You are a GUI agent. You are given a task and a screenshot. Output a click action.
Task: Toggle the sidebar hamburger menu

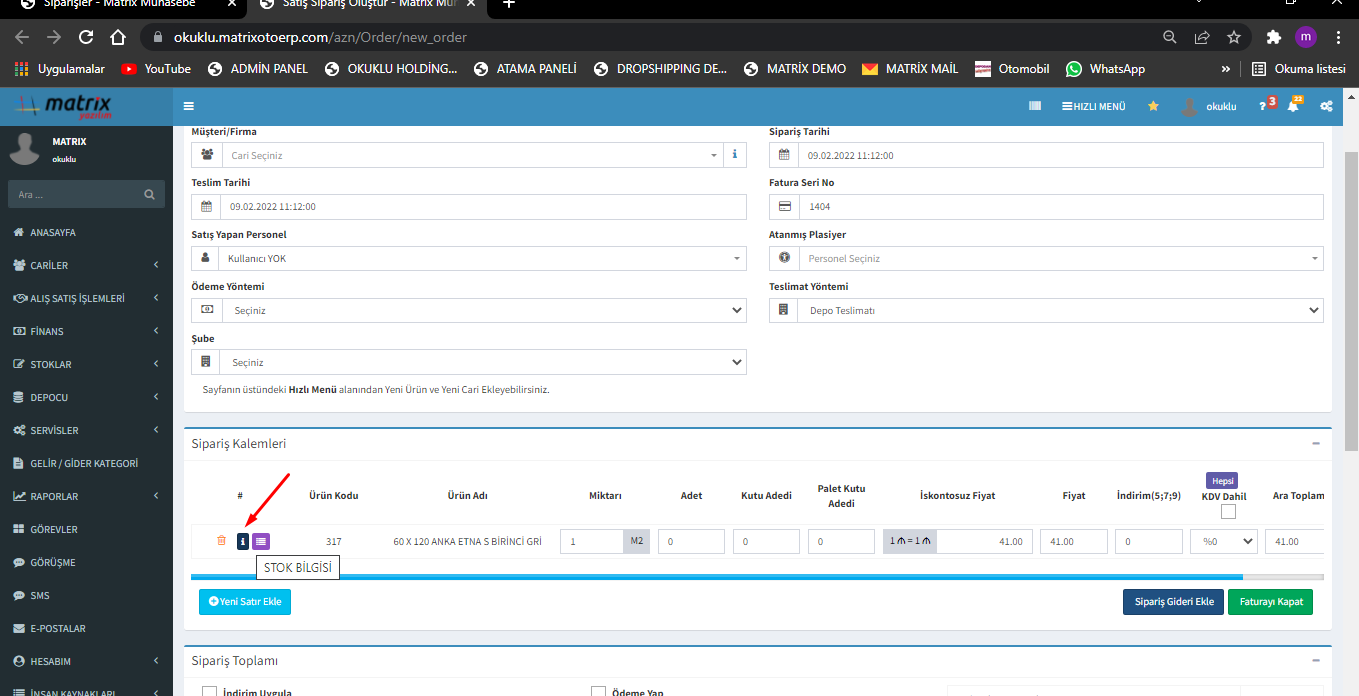point(189,106)
